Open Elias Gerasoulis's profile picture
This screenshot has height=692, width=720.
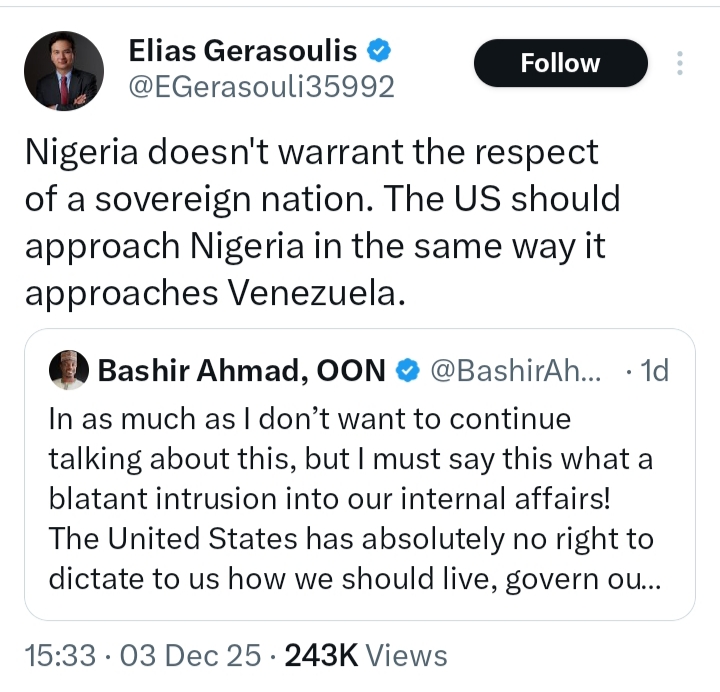click(x=63, y=70)
